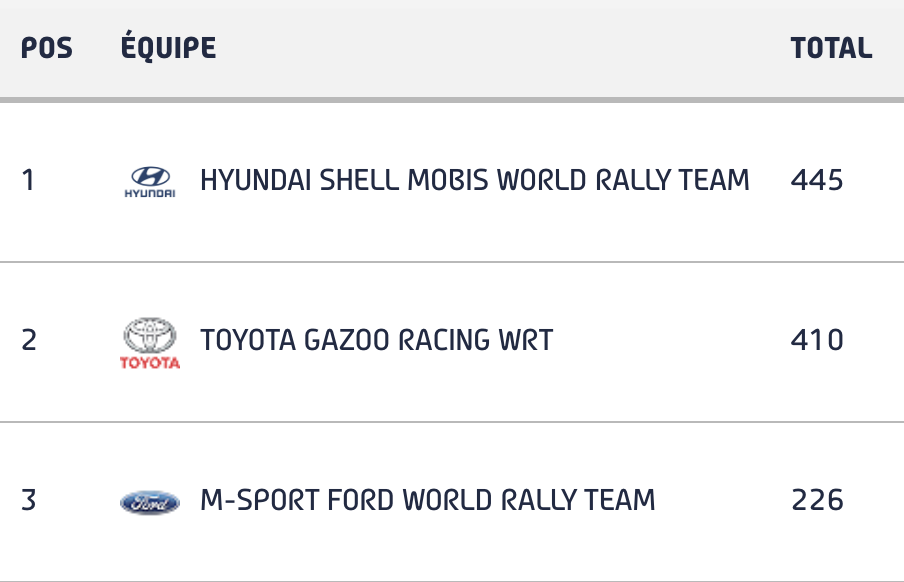Click position number 3 in table
904x582 pixels.
pyautogui.click(x=29, y=500)
